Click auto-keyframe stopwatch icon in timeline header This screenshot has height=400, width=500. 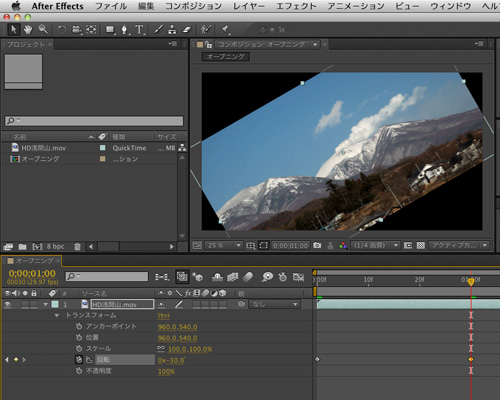[283, 277]
